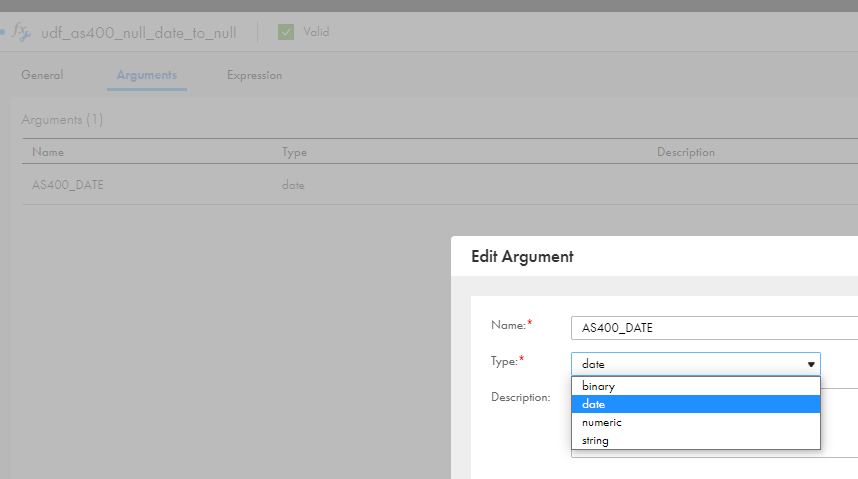Open the Expression tab
The height and width of the screenshot is (479, 858).
(x=254, y=75)
